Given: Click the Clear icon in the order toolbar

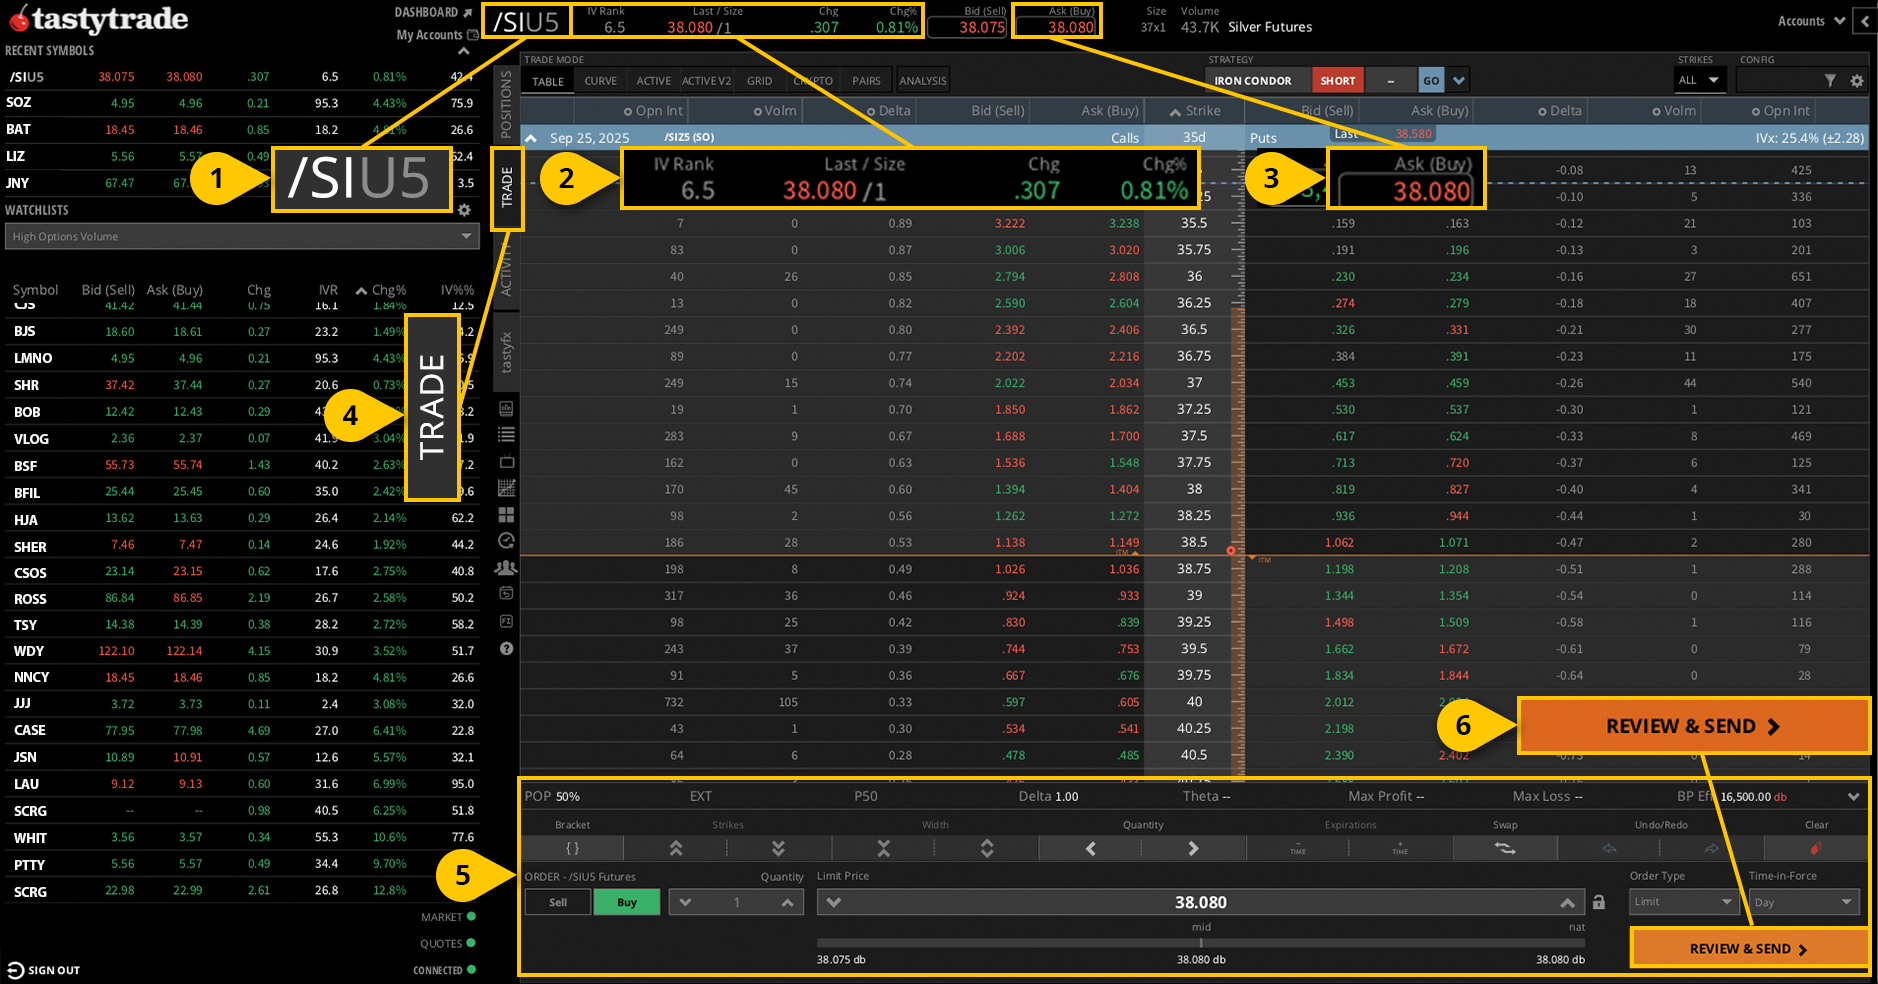Looking at the screenshot, I should tap(1815, 847).
